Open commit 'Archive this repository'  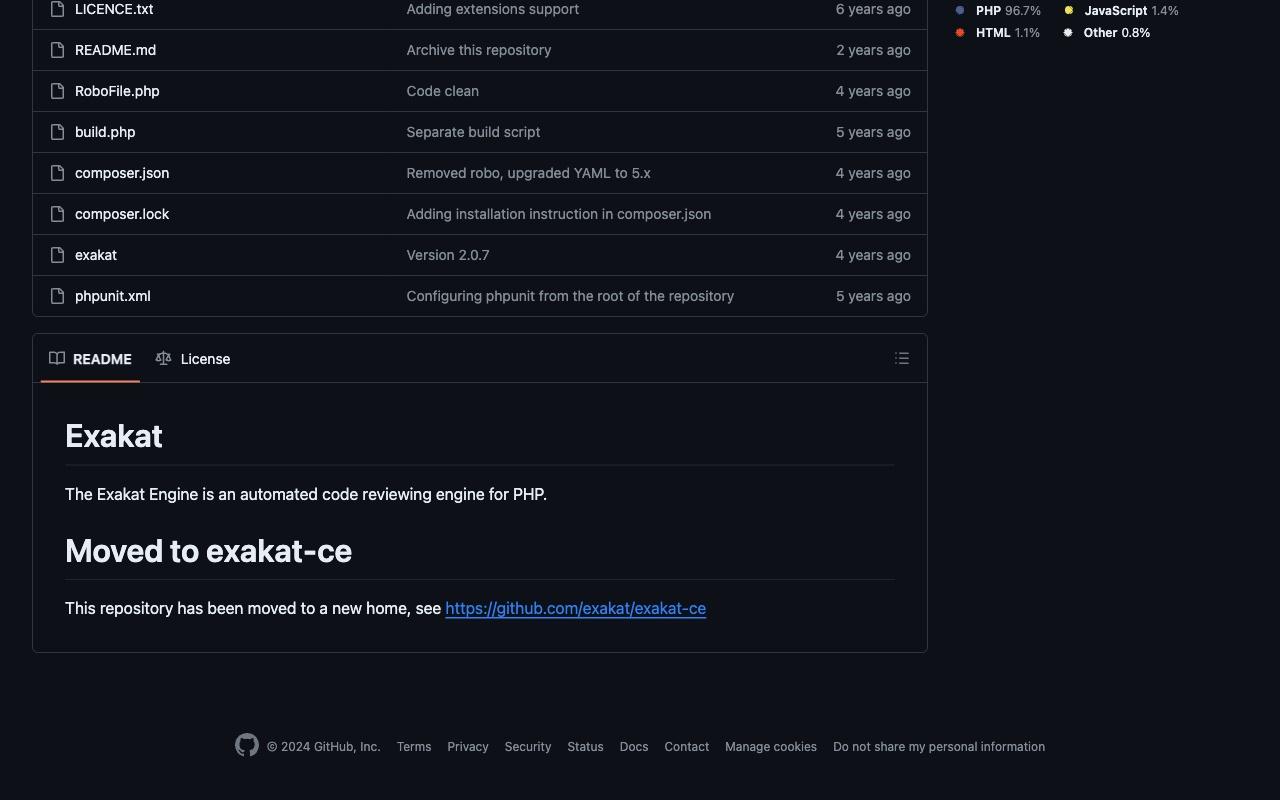pyautogui.click(x=479, y=50)
